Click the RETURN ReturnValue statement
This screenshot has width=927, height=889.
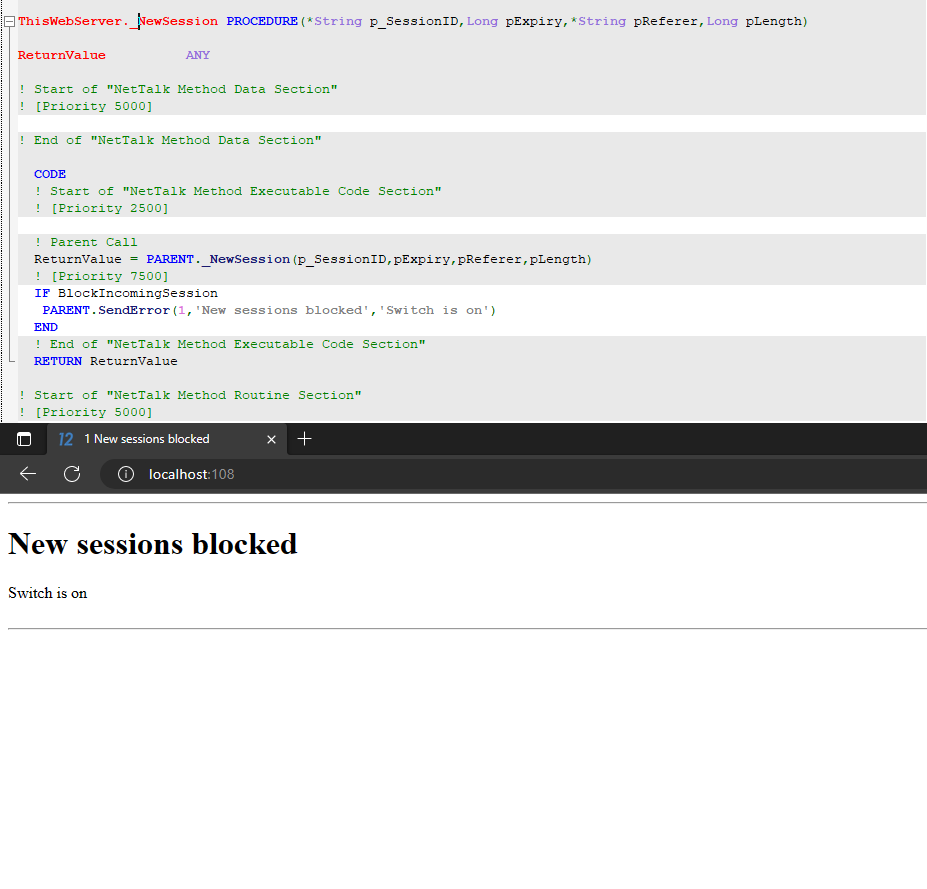[105, 361]
